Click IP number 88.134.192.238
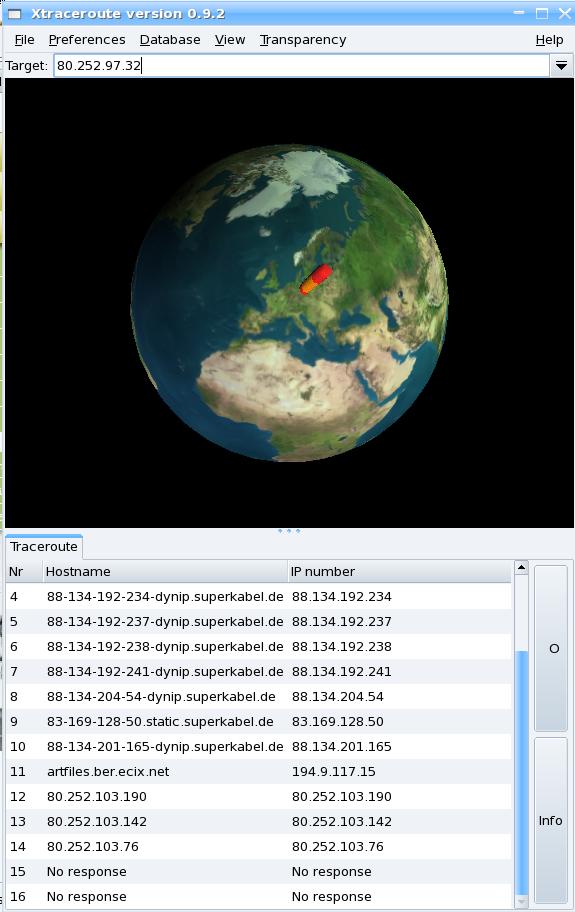575x912 pixels. pos(342,647)
